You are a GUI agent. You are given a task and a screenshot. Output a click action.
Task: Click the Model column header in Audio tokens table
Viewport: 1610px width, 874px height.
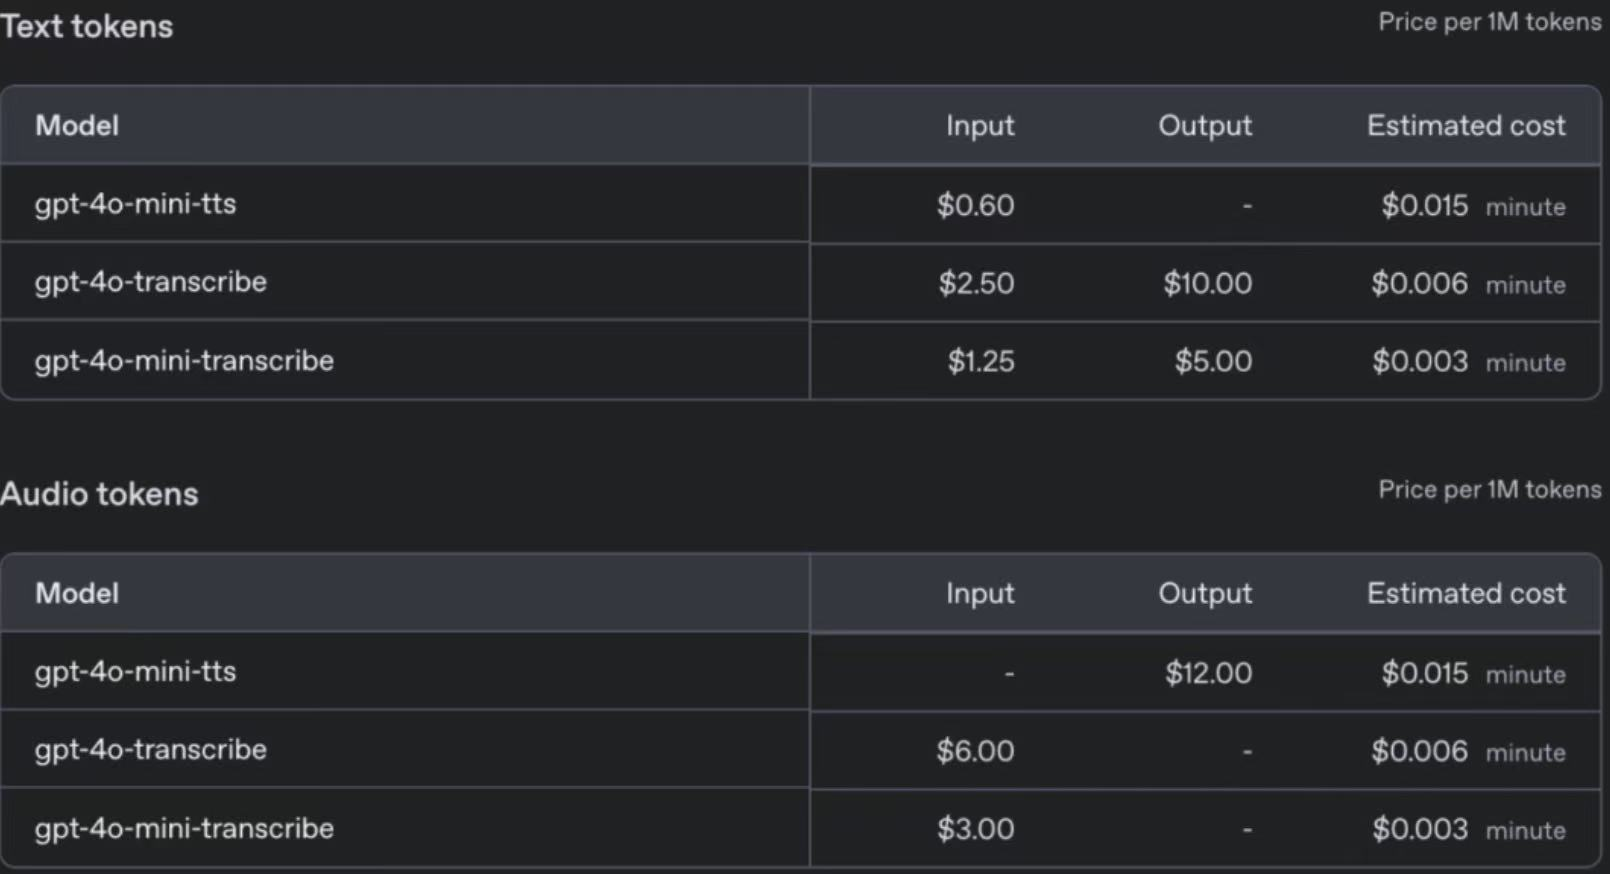tap(77, 594)
